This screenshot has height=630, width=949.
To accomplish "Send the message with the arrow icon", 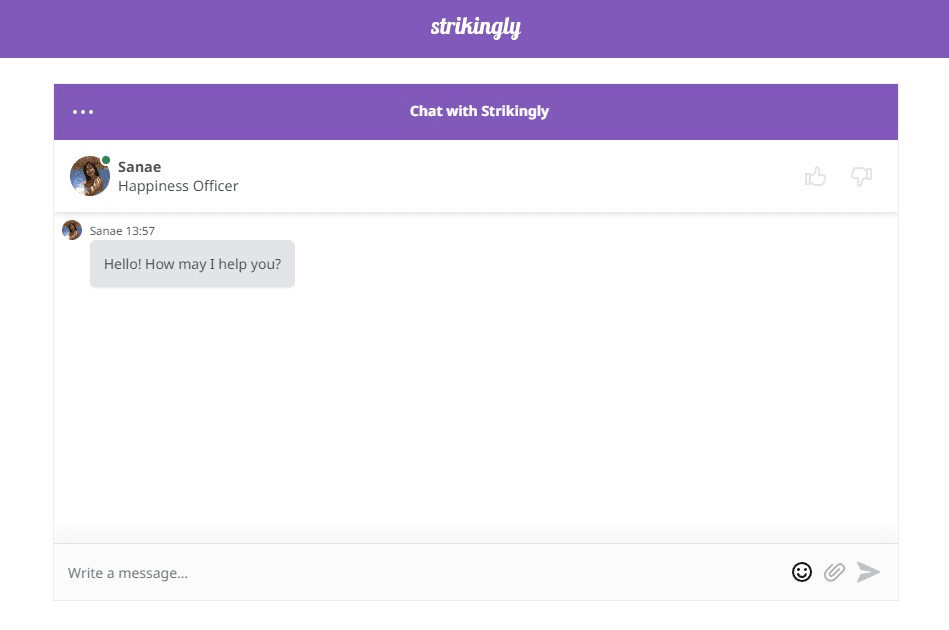I will click(868, 572).
